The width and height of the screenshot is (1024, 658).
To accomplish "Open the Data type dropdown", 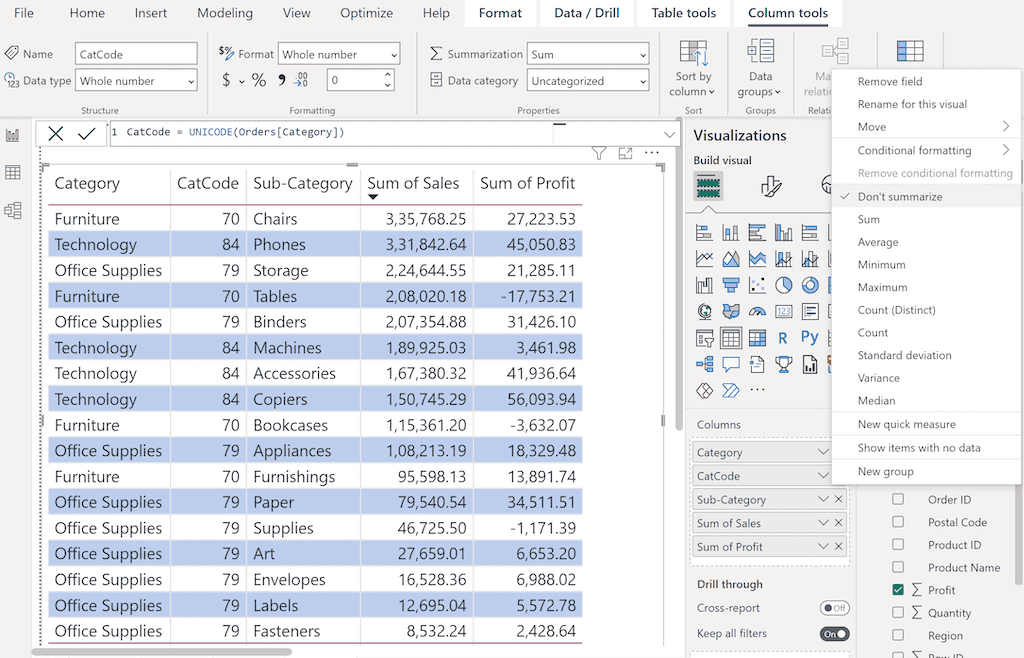I will click(x=192, y=80).
